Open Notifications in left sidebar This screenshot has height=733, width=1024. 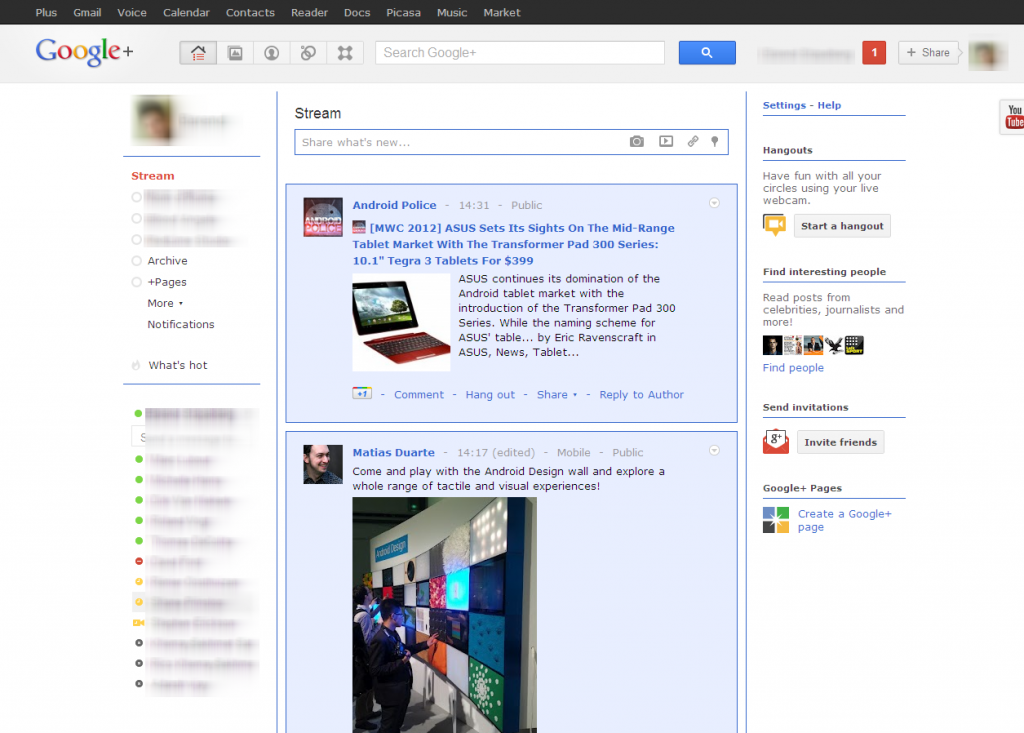coord(181,325)
